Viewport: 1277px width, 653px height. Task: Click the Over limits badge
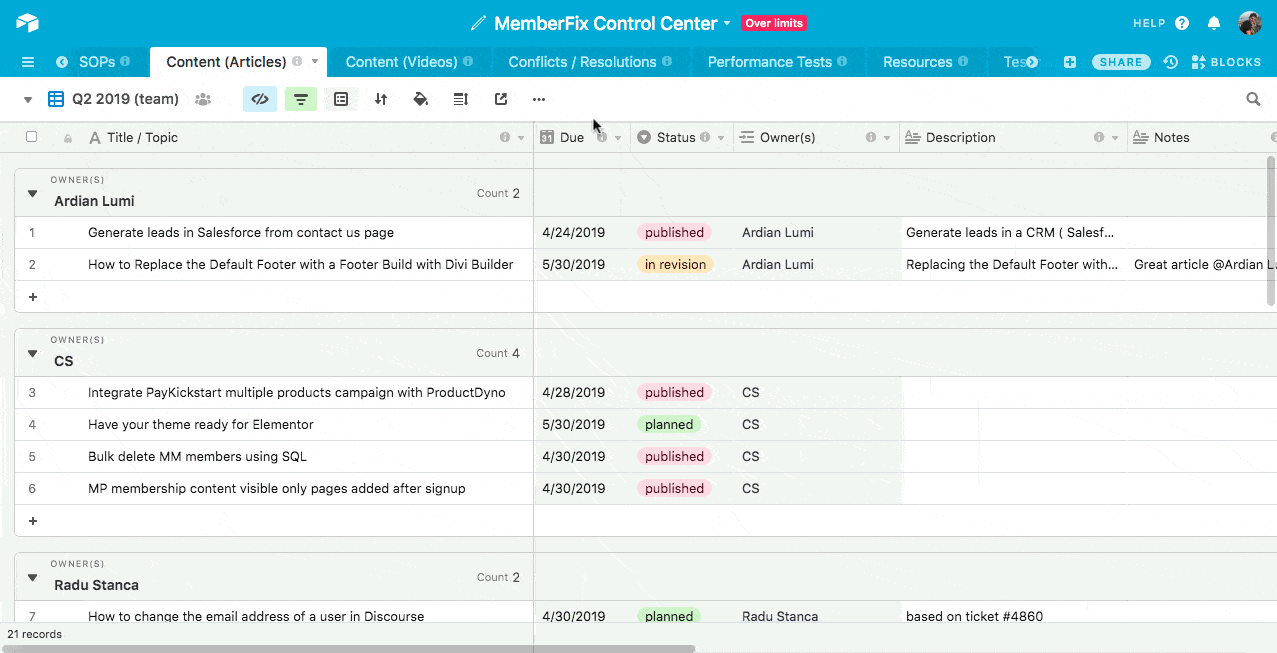pos(774,23)
